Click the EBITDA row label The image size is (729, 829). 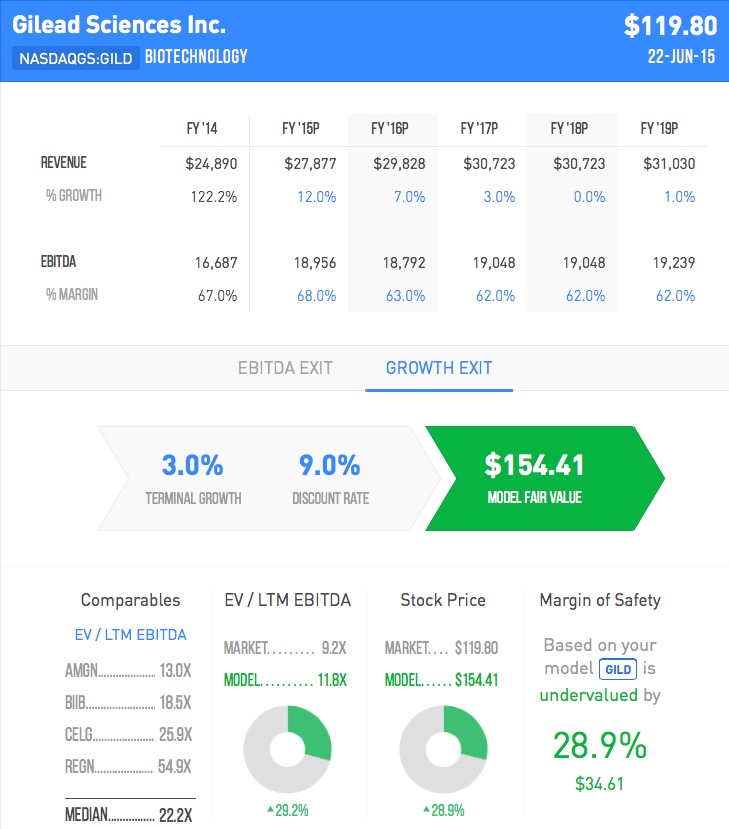(x=58, y=261)
